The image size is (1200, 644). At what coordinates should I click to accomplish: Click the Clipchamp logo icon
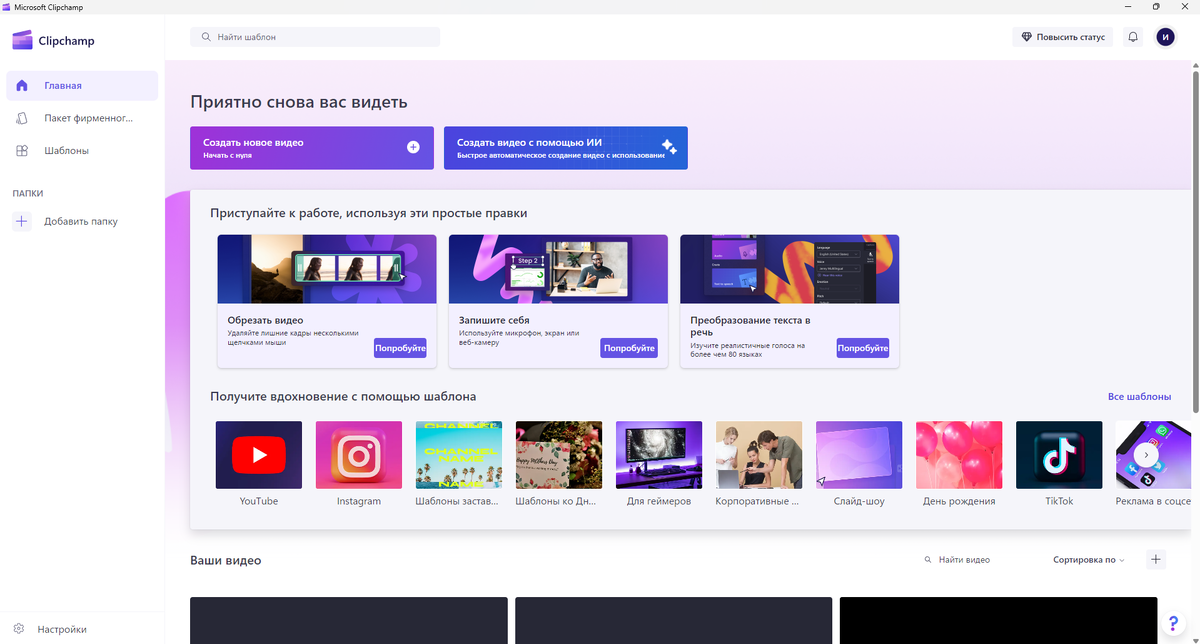(22, 41)
